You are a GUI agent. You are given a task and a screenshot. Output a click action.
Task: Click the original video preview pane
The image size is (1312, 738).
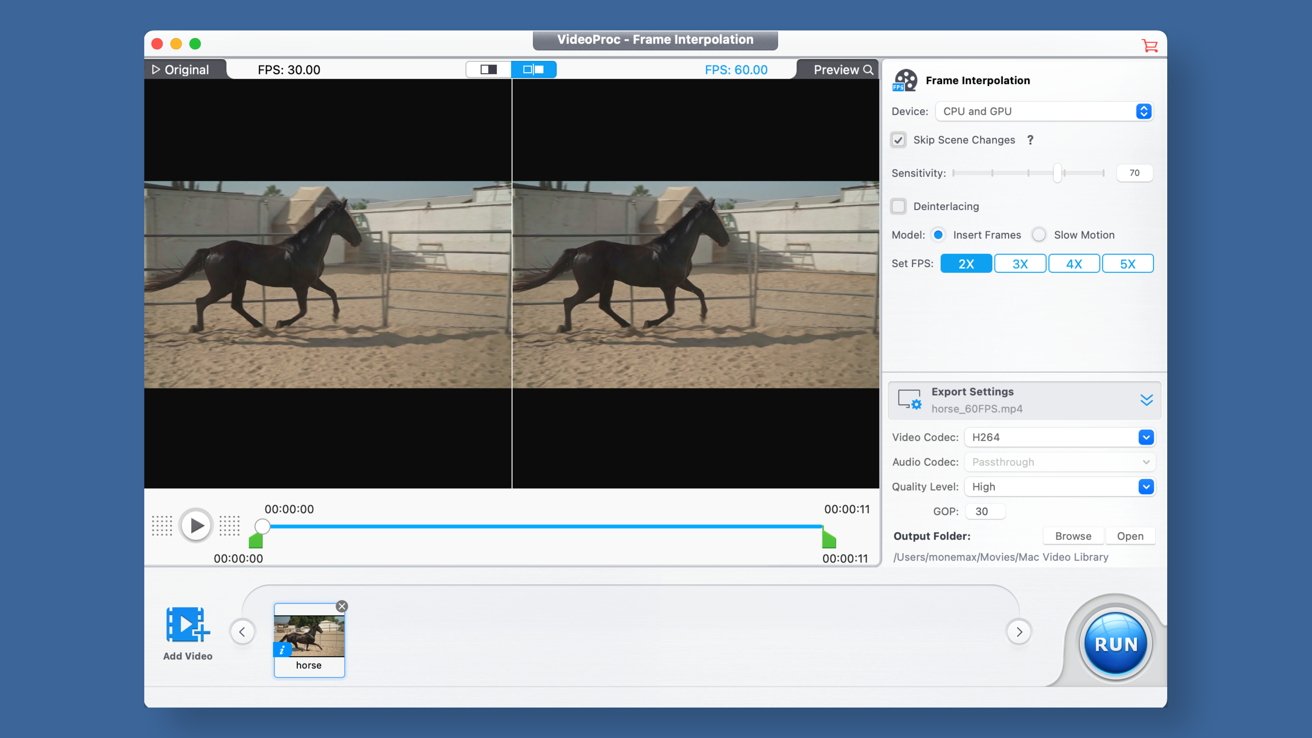[328, 284]
